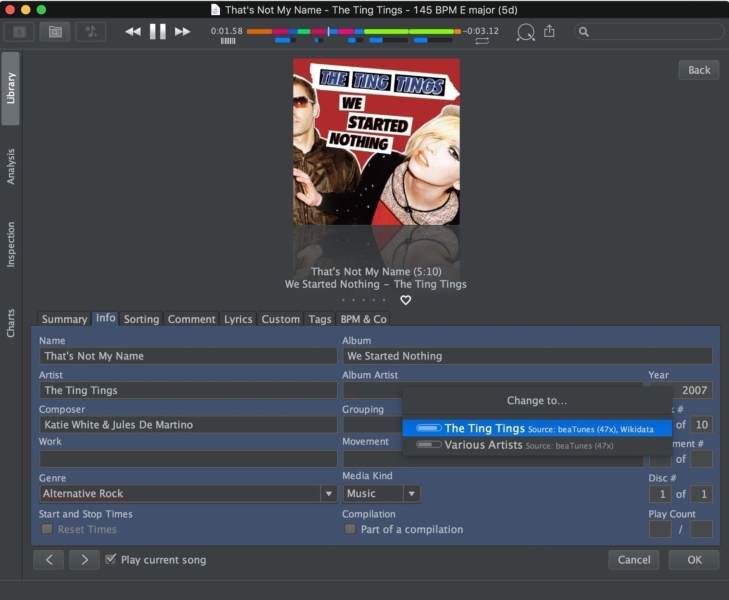
Task: Go to next song with right arrow
Action: click(x=84, y=560)
